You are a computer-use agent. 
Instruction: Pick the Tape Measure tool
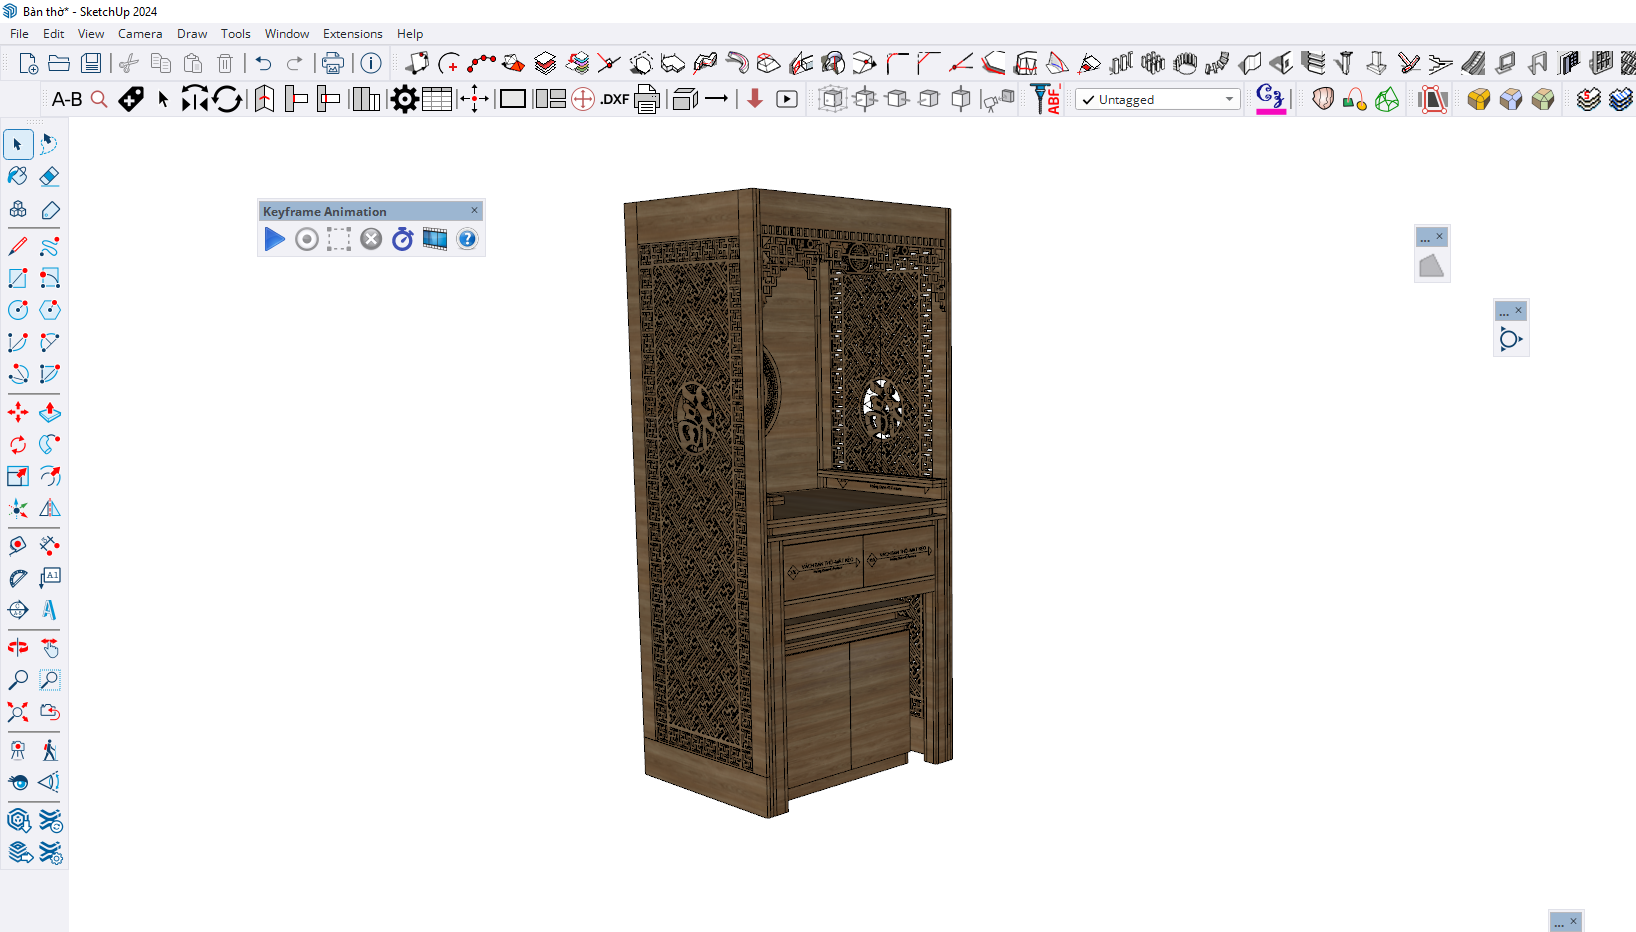click(18, 578)
